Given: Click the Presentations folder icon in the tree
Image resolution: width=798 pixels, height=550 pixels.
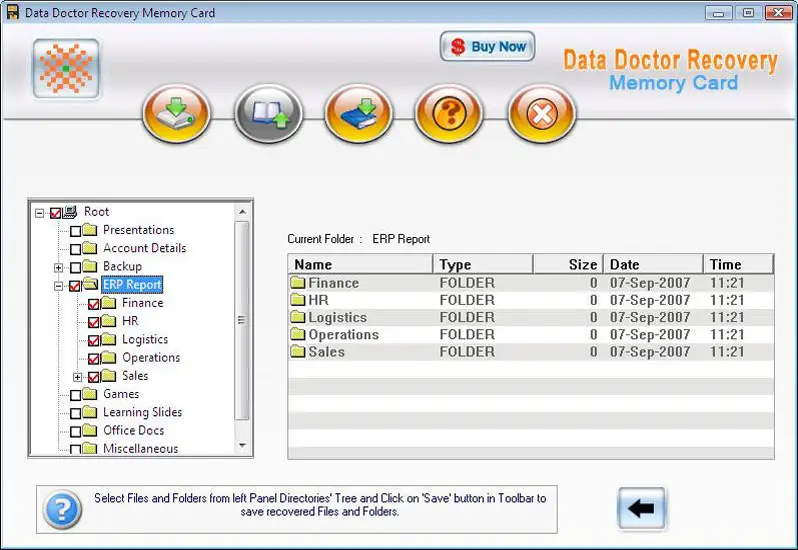Looking at the screenshot, I should pos(90,230).
